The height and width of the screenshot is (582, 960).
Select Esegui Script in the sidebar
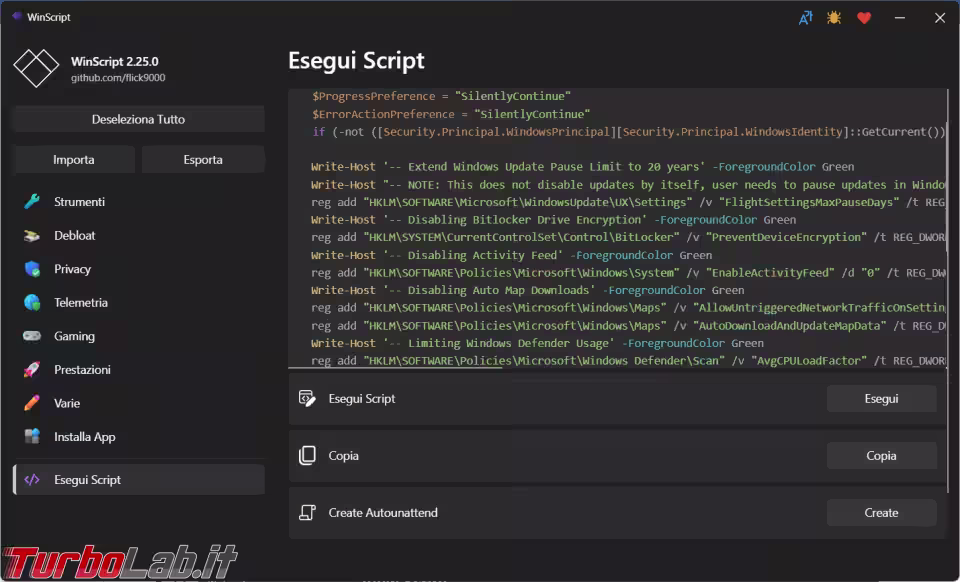pos(138,479)
